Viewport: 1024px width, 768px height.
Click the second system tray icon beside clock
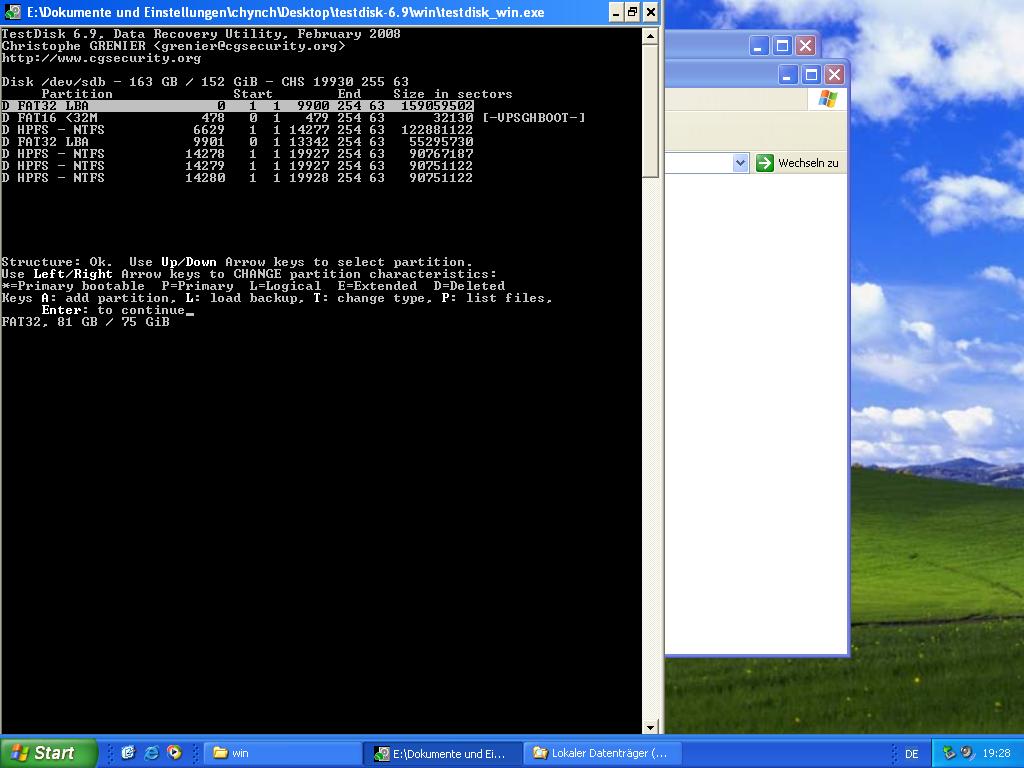(x=967, y=753)
